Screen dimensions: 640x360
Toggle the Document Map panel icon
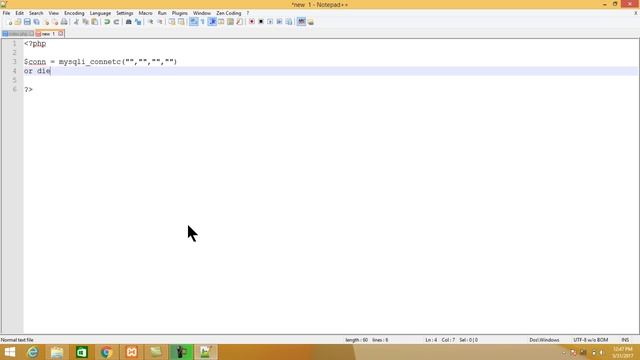point(231,22)
